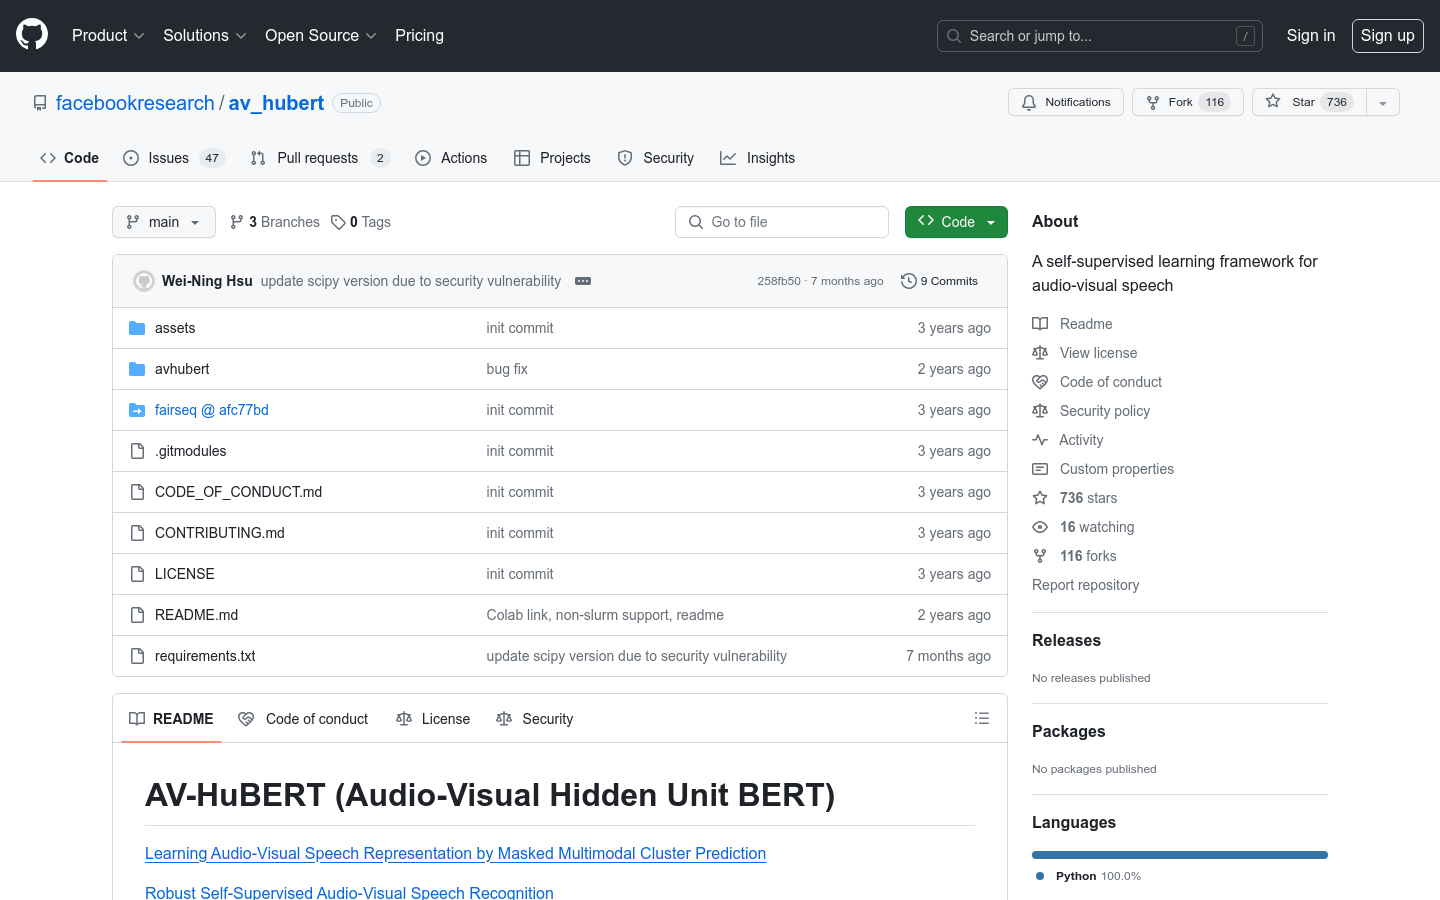
Task: Click the GitHub logo icon
Action: click(x=32, y=35)
